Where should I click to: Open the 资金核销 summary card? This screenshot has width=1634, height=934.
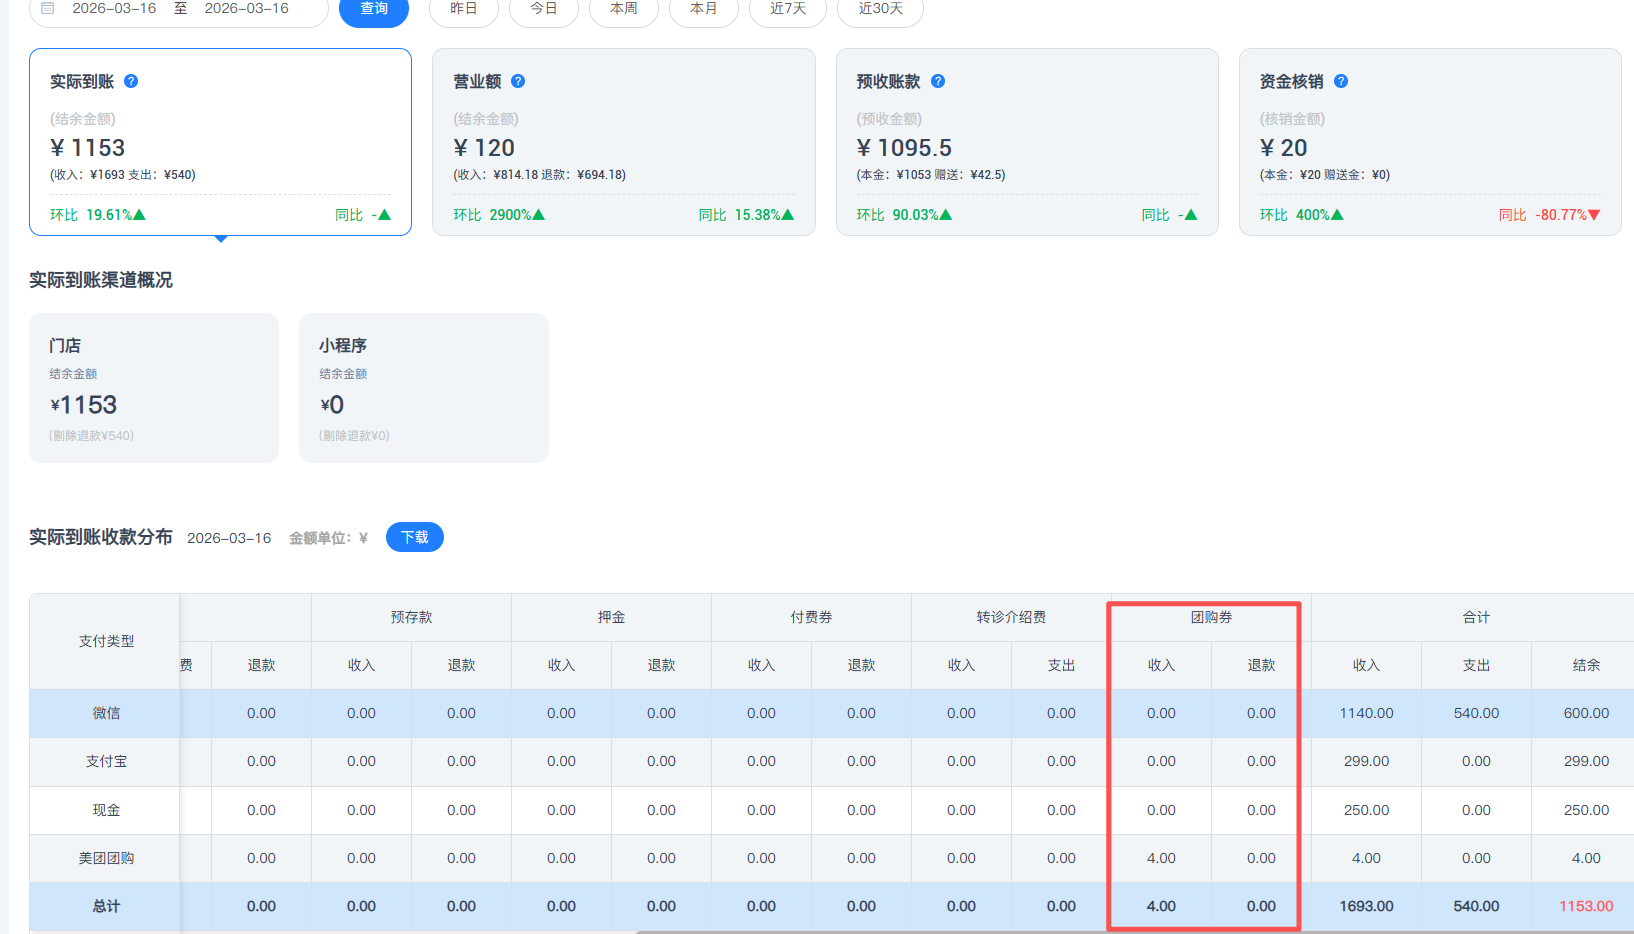coord(1429,141)
